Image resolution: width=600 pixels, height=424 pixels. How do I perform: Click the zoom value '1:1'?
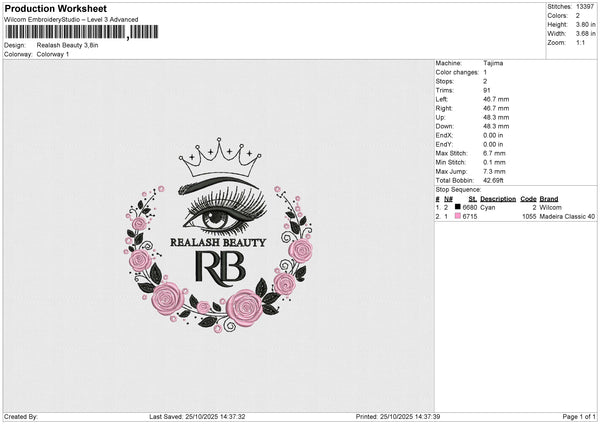[580, 42]
